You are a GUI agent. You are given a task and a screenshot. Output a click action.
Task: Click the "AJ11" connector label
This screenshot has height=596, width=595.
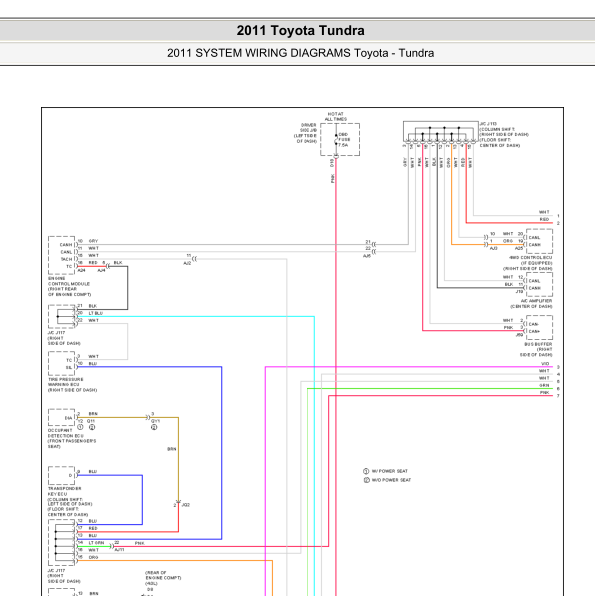point(119,550)
